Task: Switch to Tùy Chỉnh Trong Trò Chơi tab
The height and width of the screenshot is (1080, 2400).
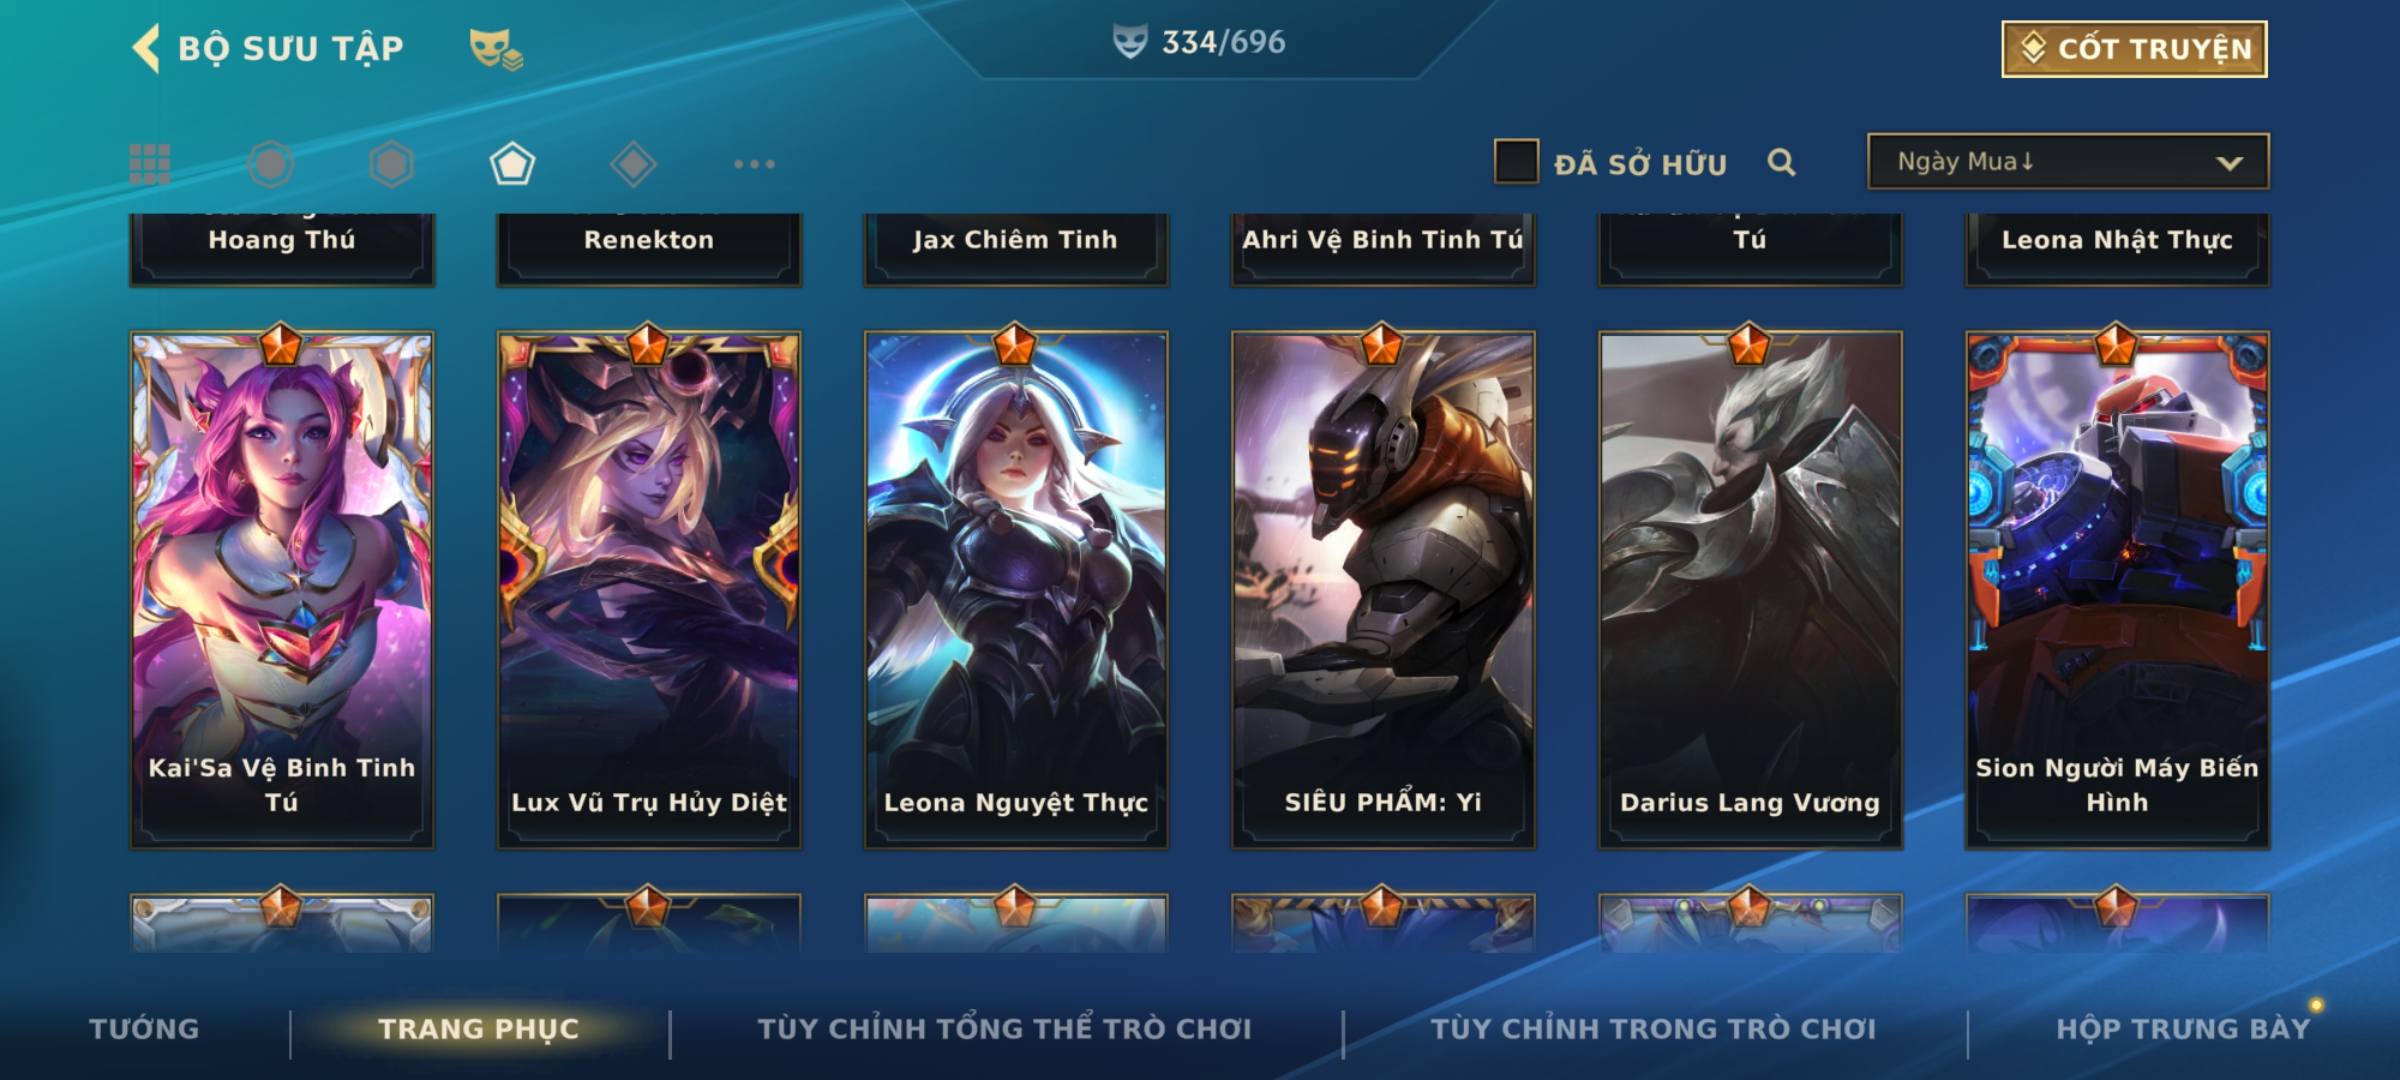Action: pyautogui.click(x=1653, y=1029)
